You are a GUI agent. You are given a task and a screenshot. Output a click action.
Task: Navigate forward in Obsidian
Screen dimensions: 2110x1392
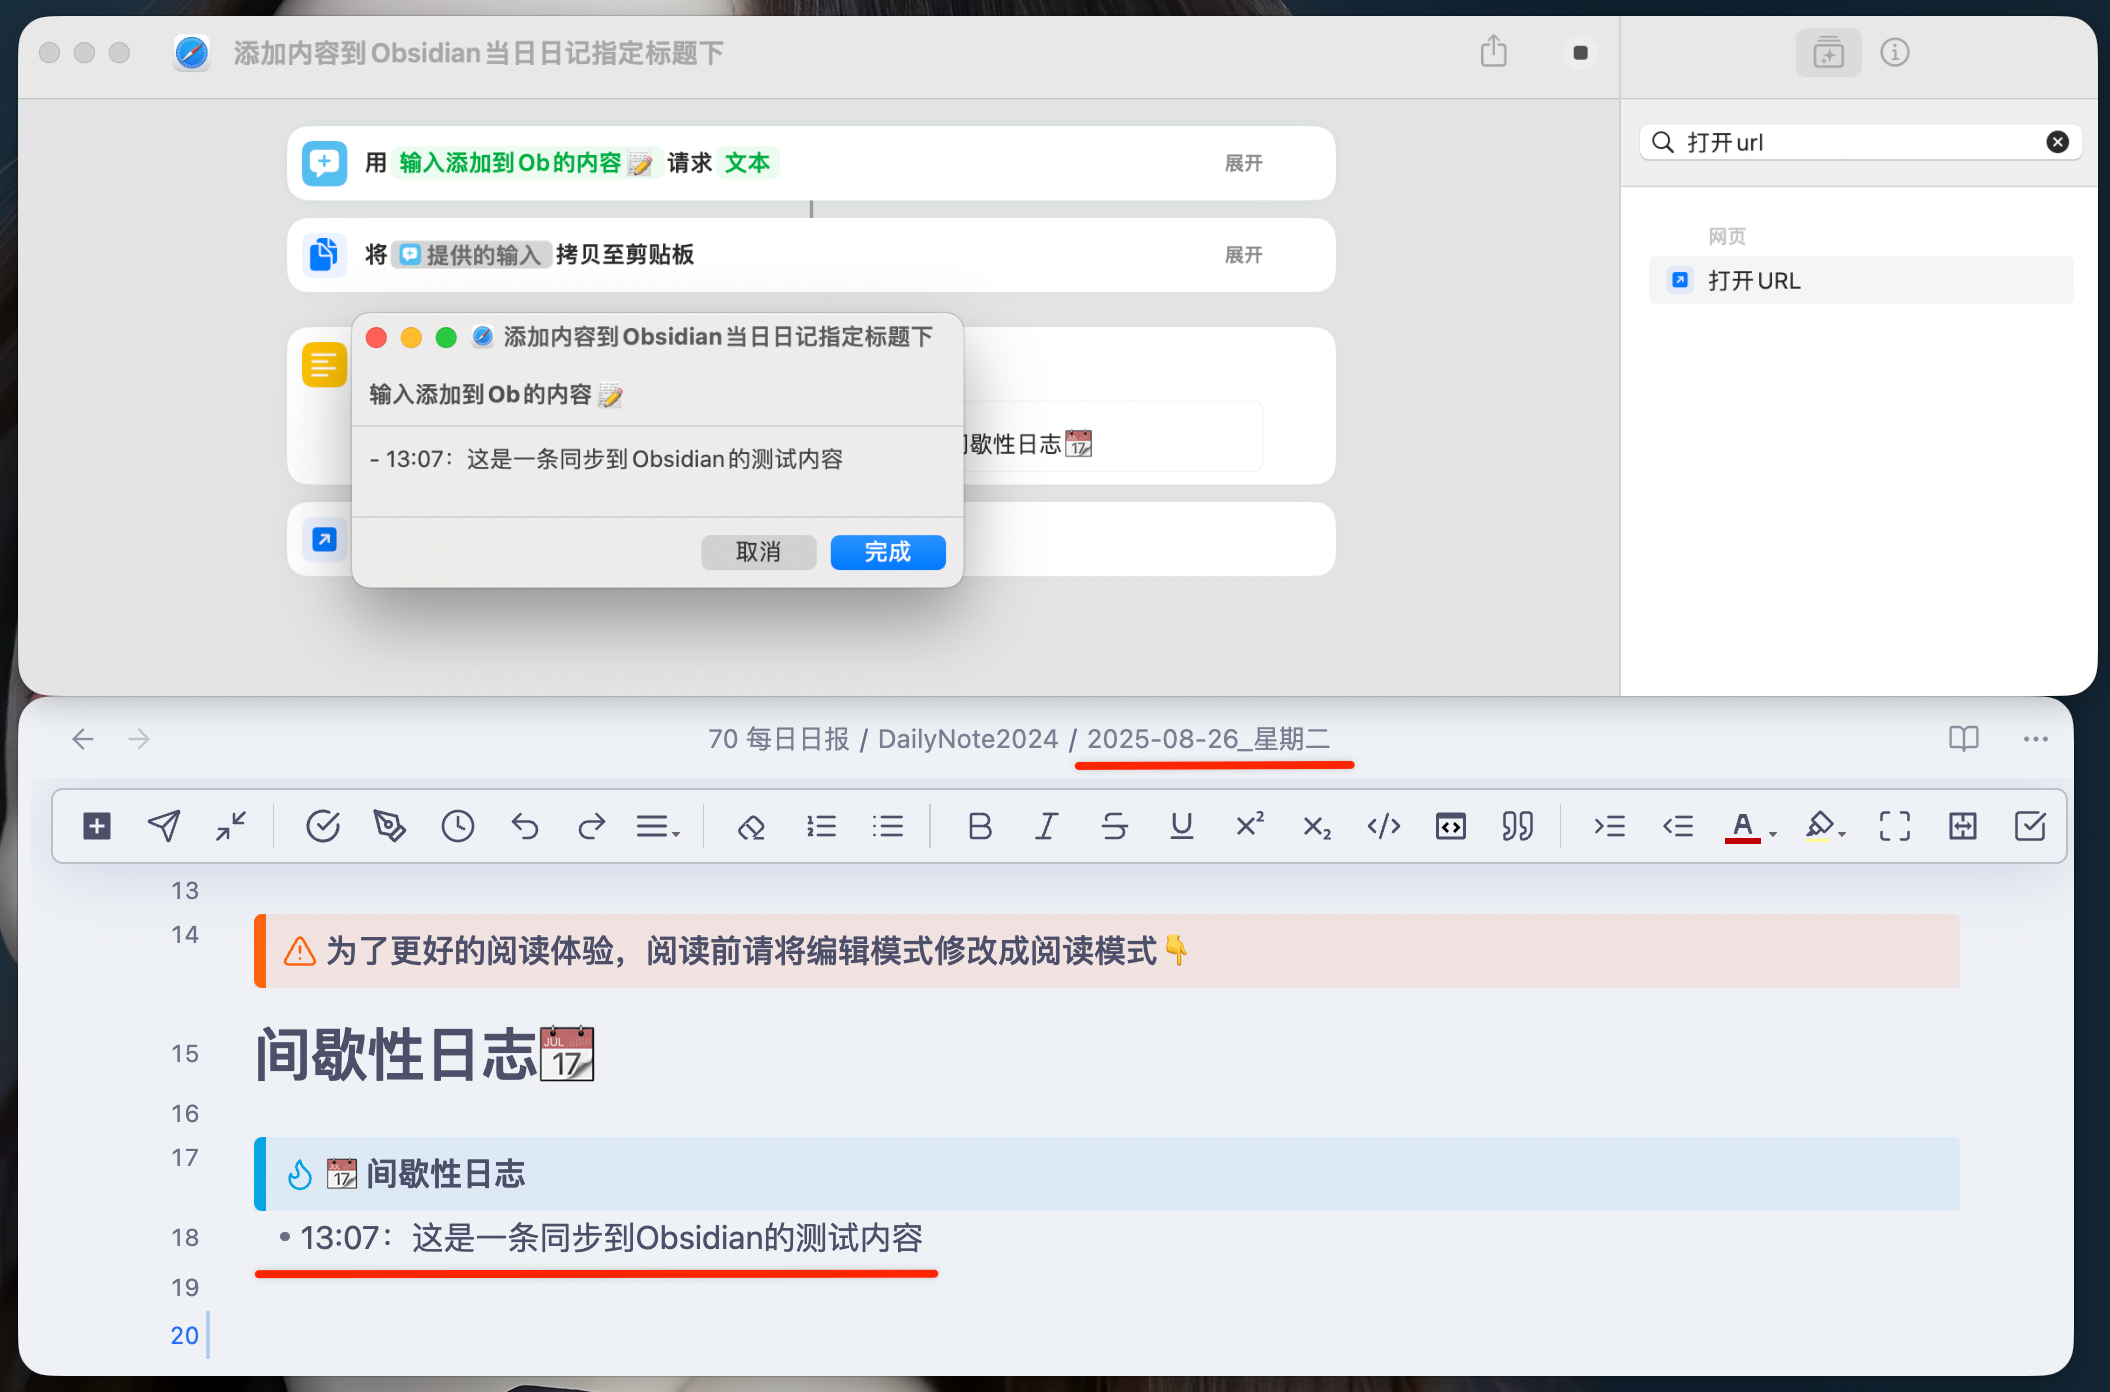[139, 739]
